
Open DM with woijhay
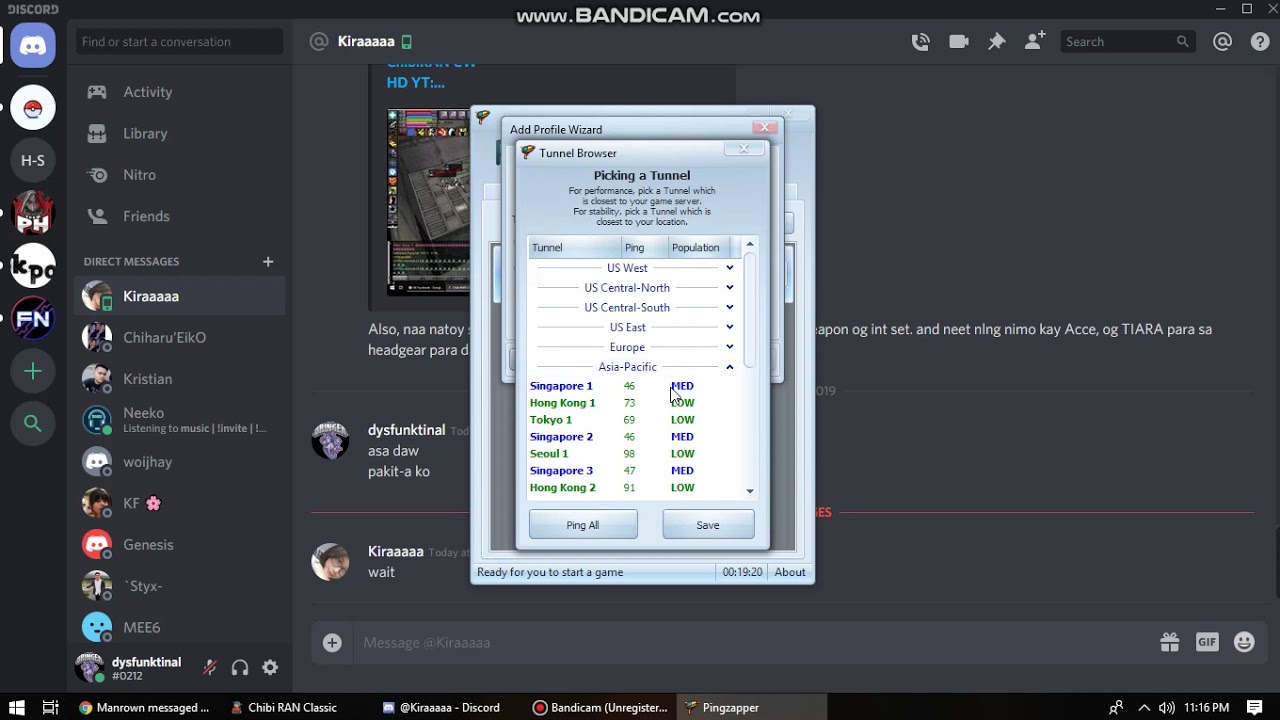point(180,462)
